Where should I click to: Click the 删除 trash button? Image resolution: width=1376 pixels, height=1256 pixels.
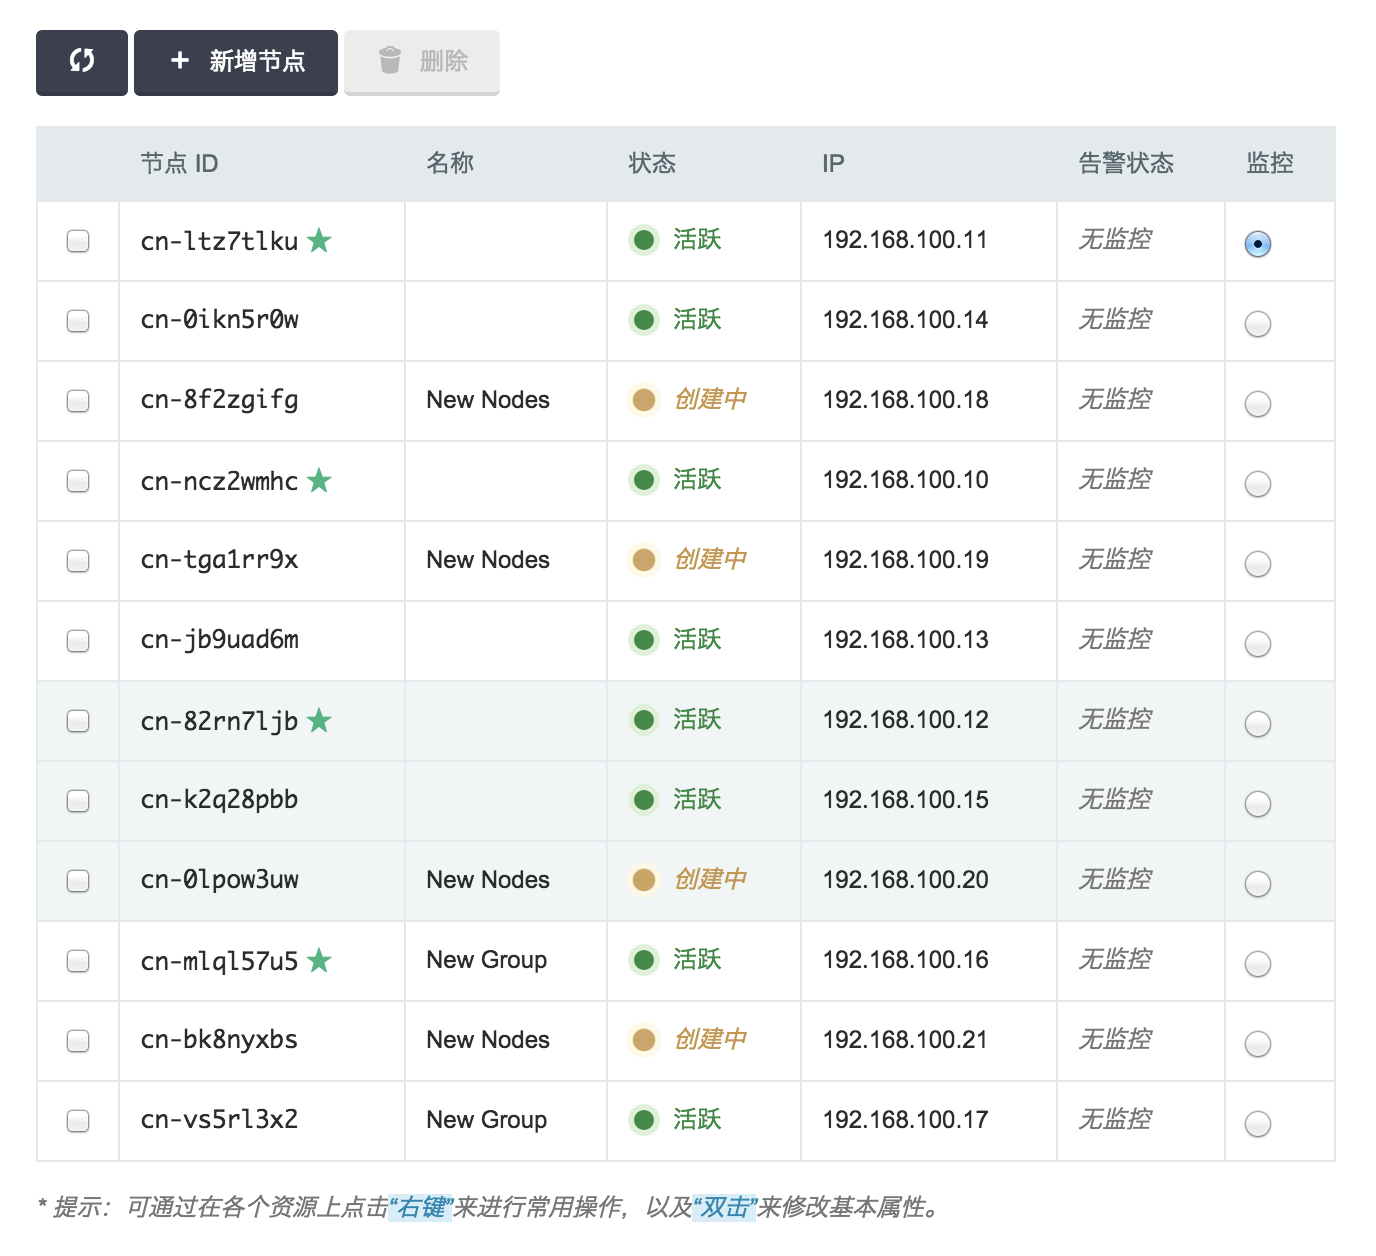click(422, 62)
